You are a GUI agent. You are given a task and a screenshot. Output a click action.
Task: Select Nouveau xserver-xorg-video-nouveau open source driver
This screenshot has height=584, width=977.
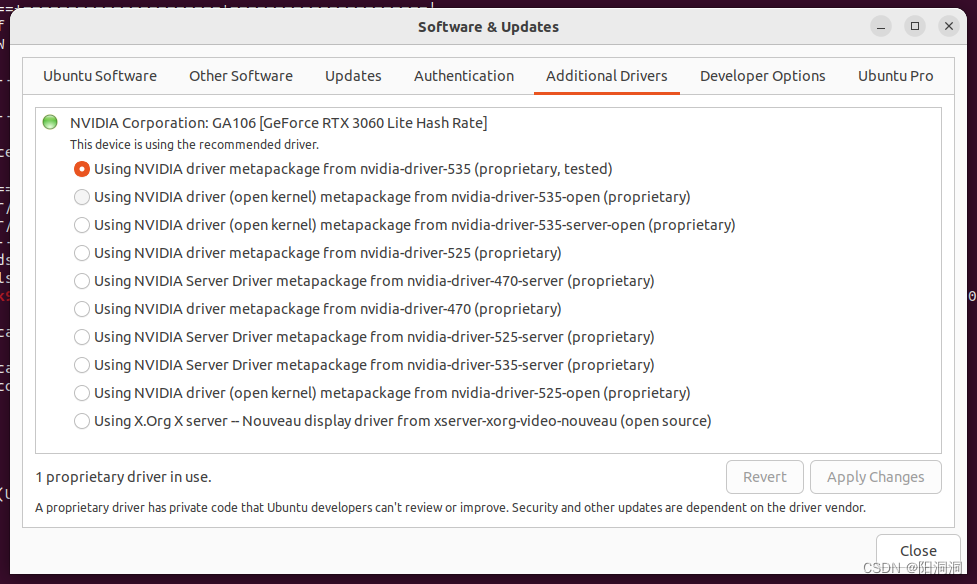click(82, 421)
